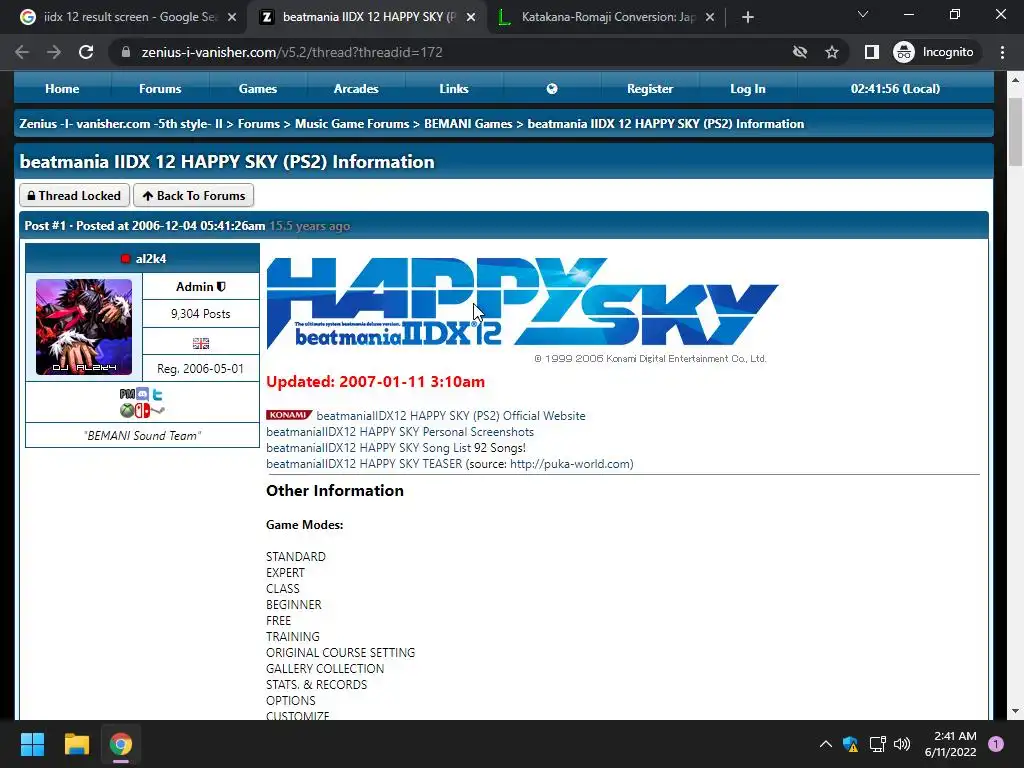
Task: Click the BEMANI Games breadcrumb
Action: 468,123
